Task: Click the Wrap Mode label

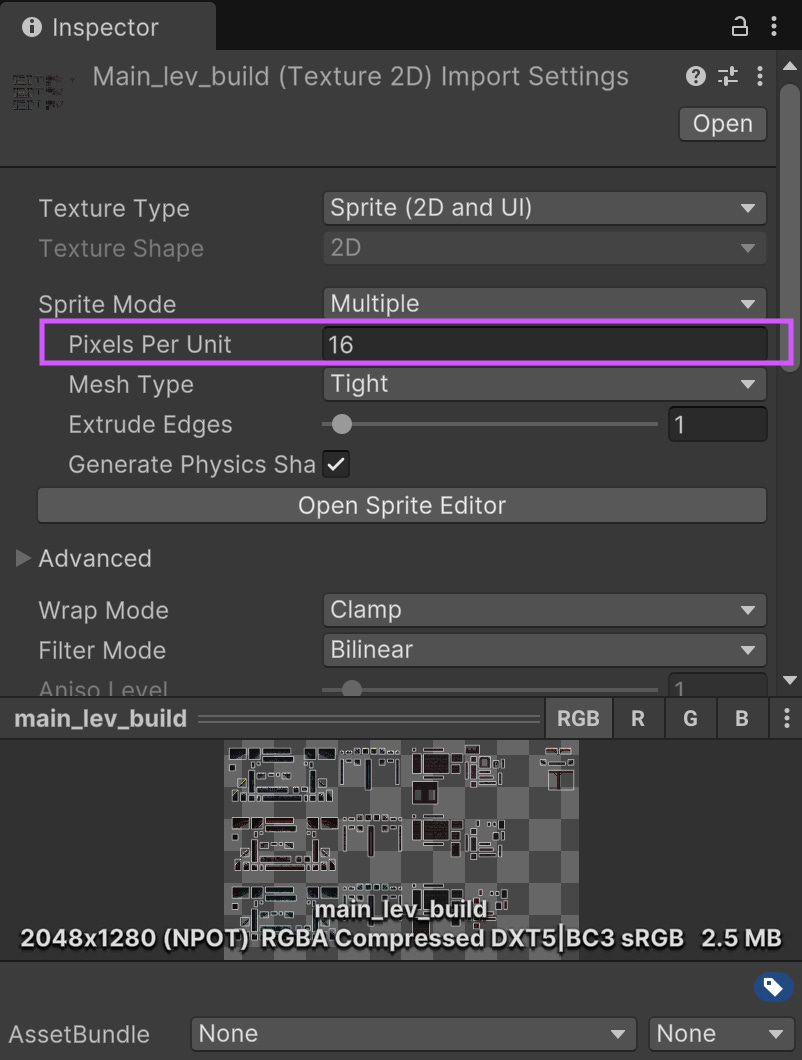Action: [x=103, y=610]
